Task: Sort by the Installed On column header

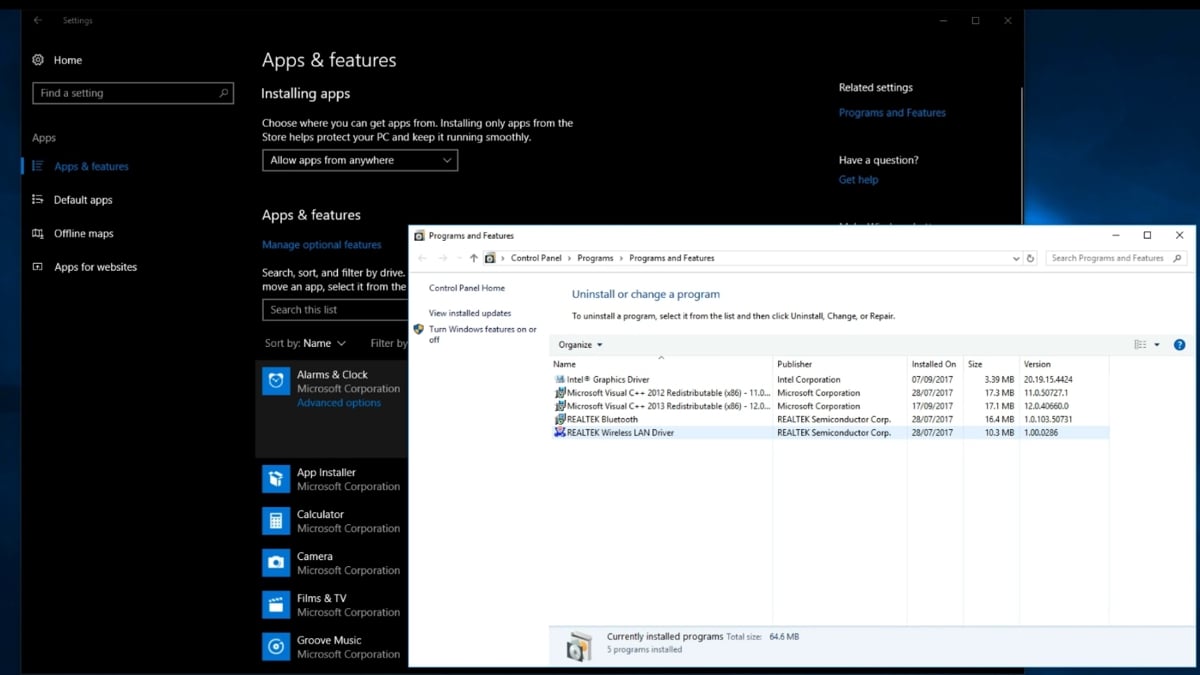Action: 935,364
